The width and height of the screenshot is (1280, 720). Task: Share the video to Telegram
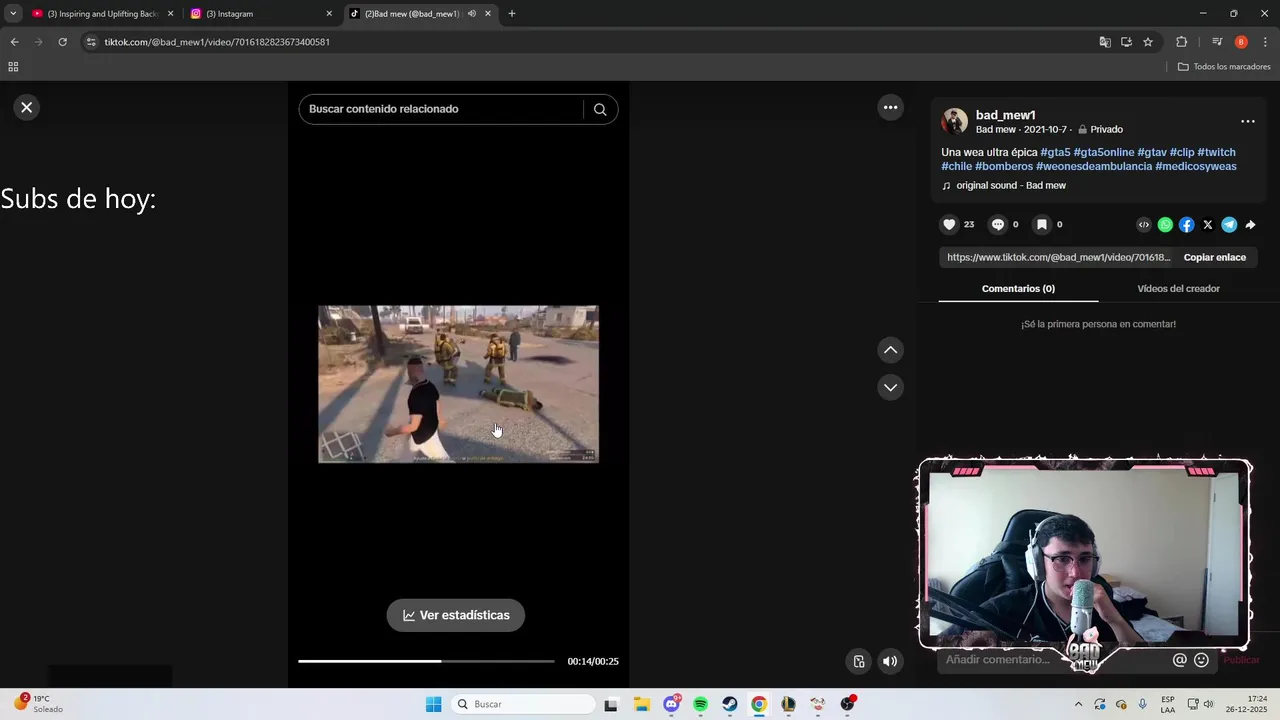[x=1229, y=225]
